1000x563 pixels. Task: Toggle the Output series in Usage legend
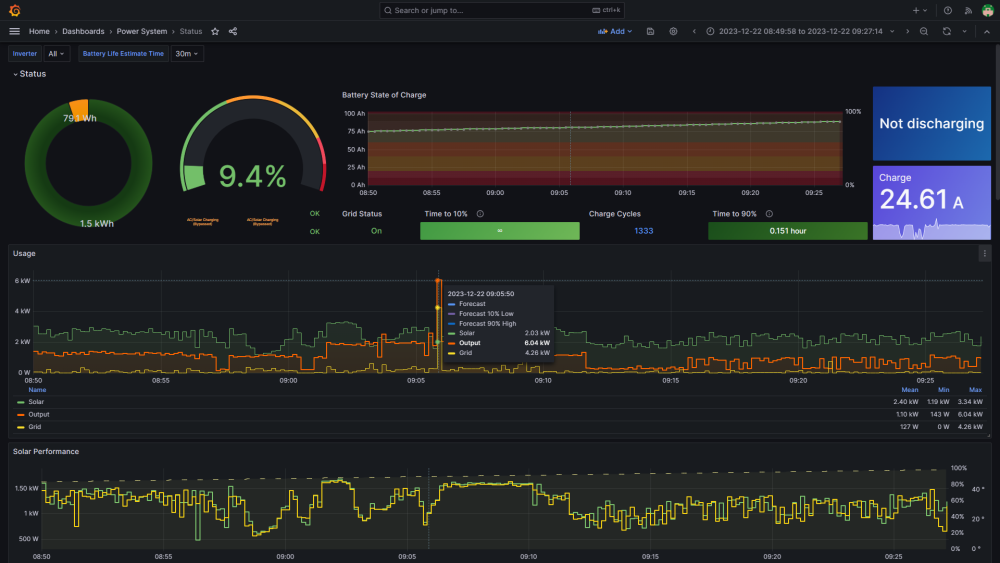[38, 414]
